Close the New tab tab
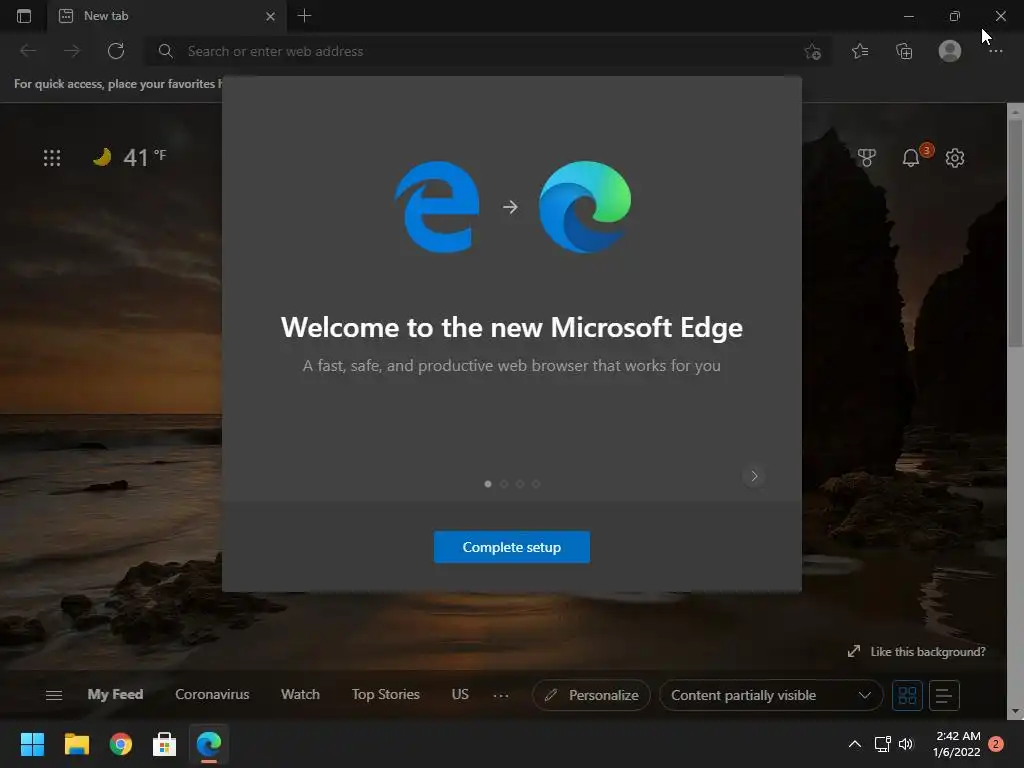Image resolution: width=1024 pixels, height=768 pixels. (270, 16)
